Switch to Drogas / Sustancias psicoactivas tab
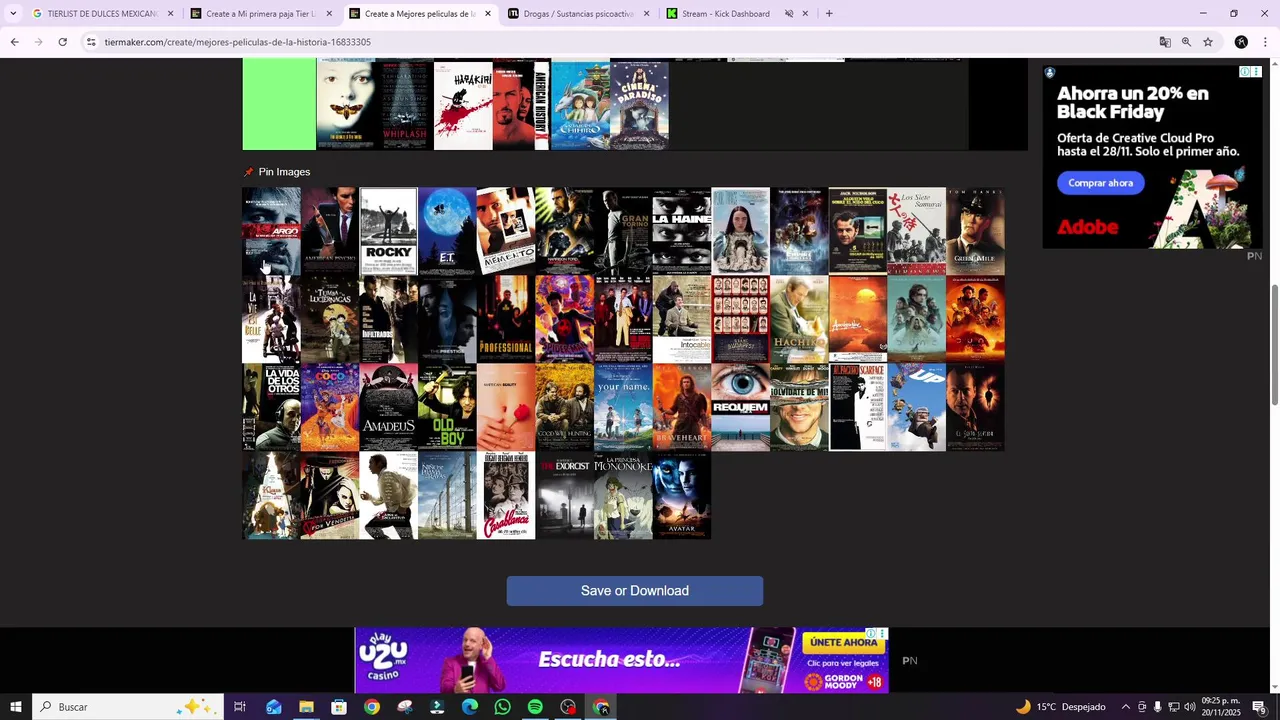 point(579,14)
